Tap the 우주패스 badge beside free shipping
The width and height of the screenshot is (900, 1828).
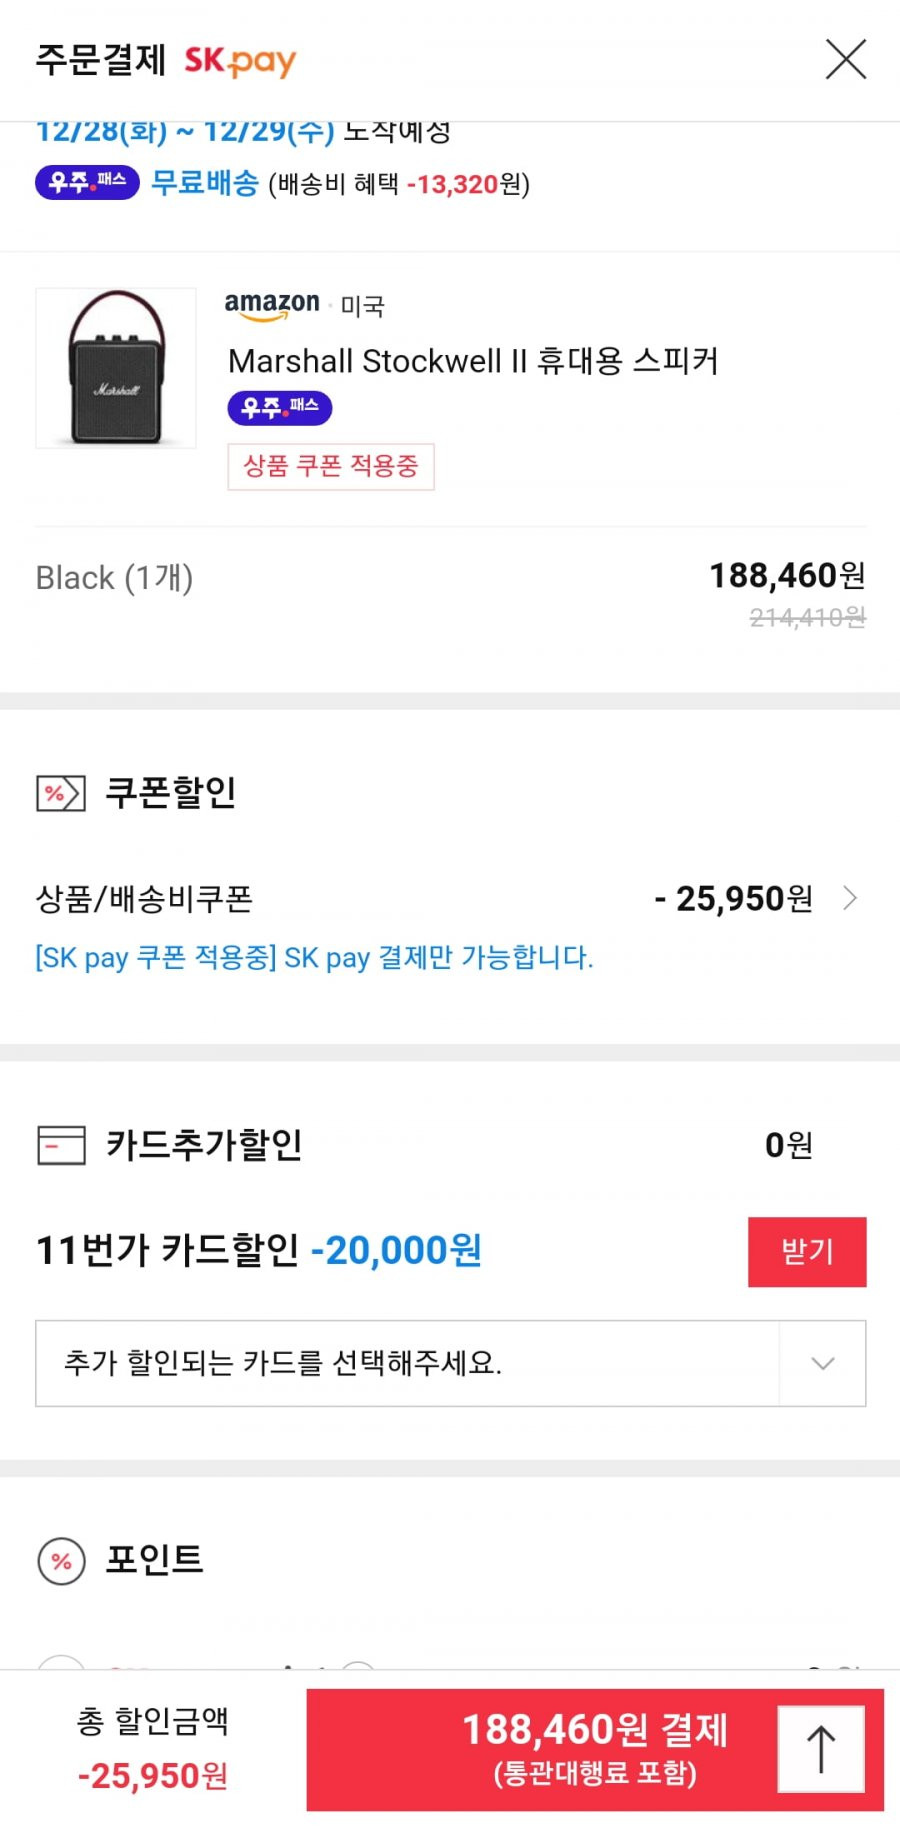click(87, 182)
